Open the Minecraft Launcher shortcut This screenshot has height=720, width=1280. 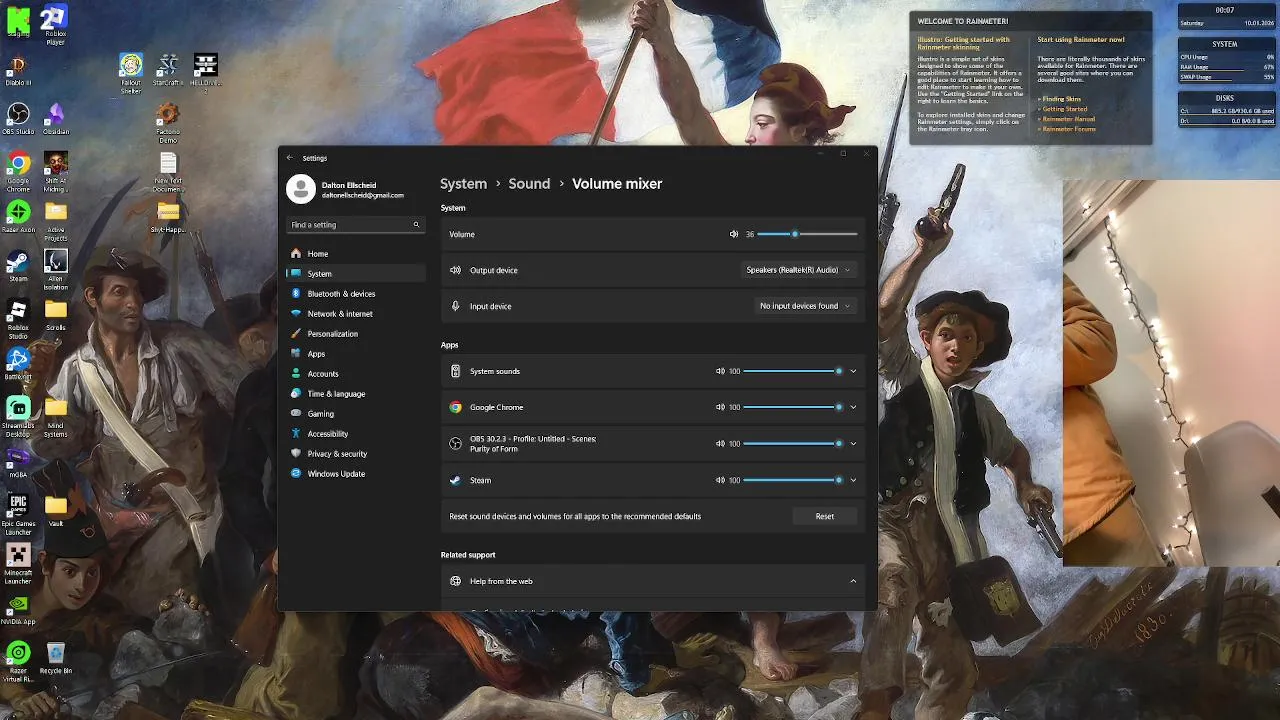(18, 564)
